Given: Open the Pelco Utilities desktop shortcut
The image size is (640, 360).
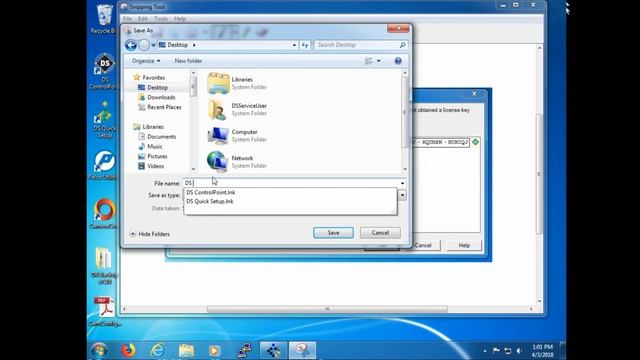Looking at the screenshot, I should [104, 165].
